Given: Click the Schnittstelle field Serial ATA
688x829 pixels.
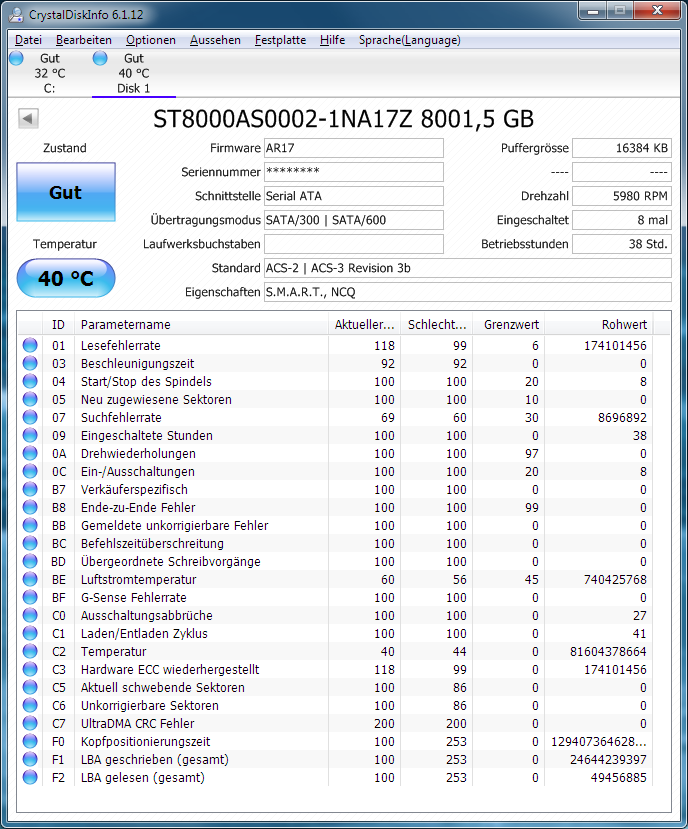Looking at the screenshot, I should pyautogui.click(x=354, y=196).
